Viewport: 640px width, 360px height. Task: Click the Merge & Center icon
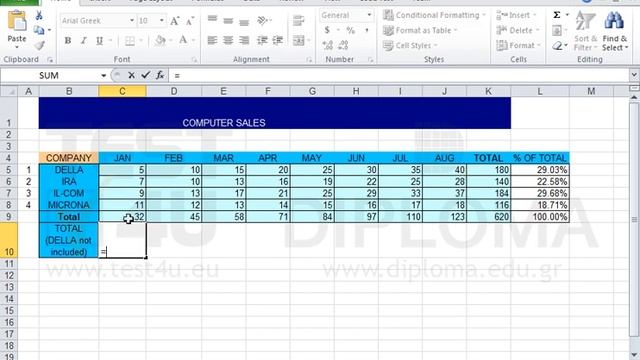299,40
